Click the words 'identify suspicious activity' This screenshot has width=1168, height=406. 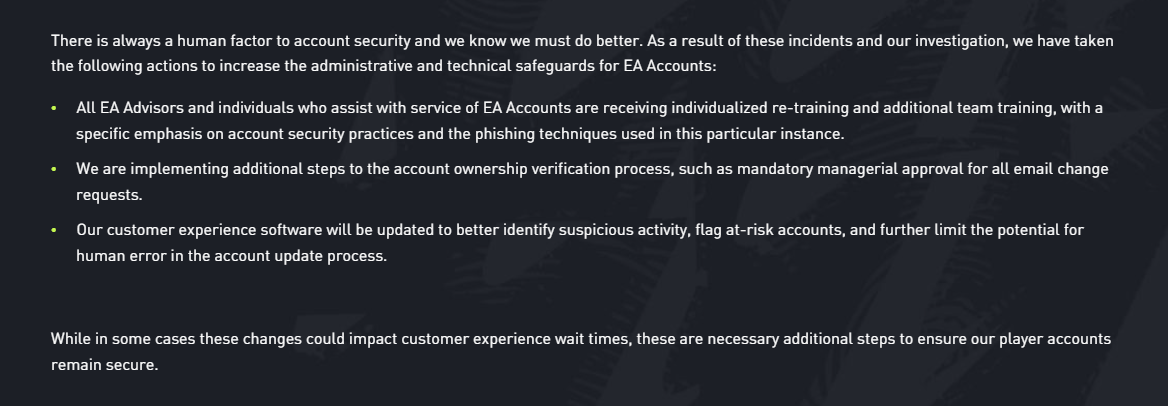[596, 230]
